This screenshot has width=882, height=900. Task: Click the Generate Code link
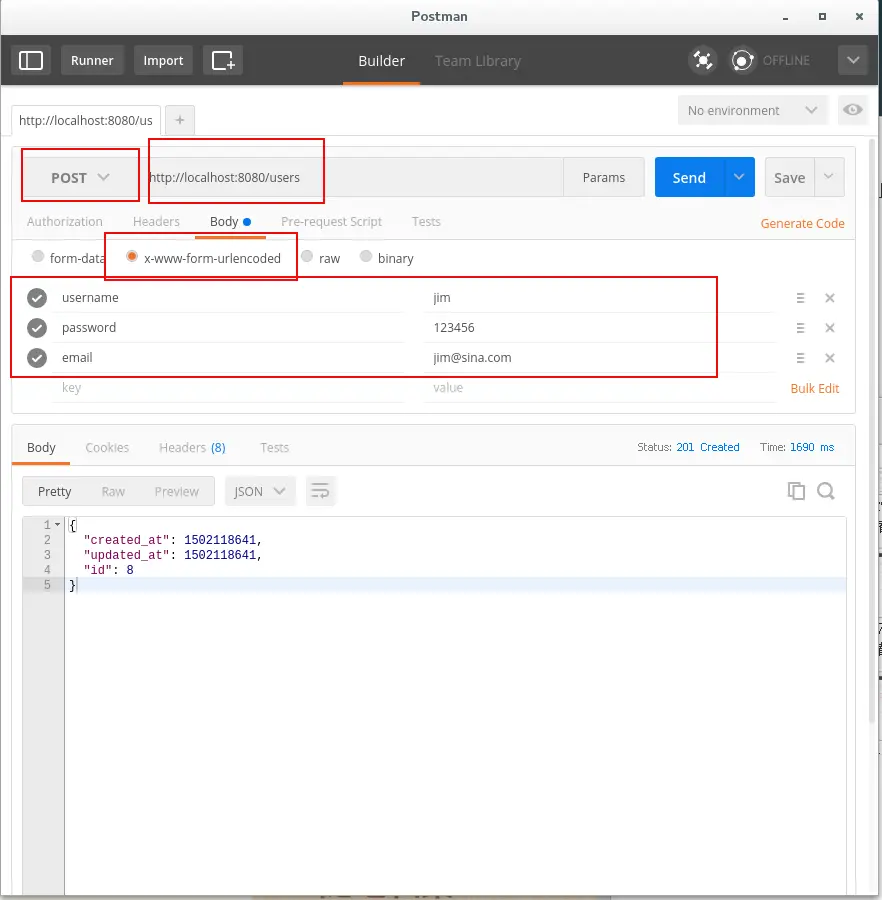point(802,223)
